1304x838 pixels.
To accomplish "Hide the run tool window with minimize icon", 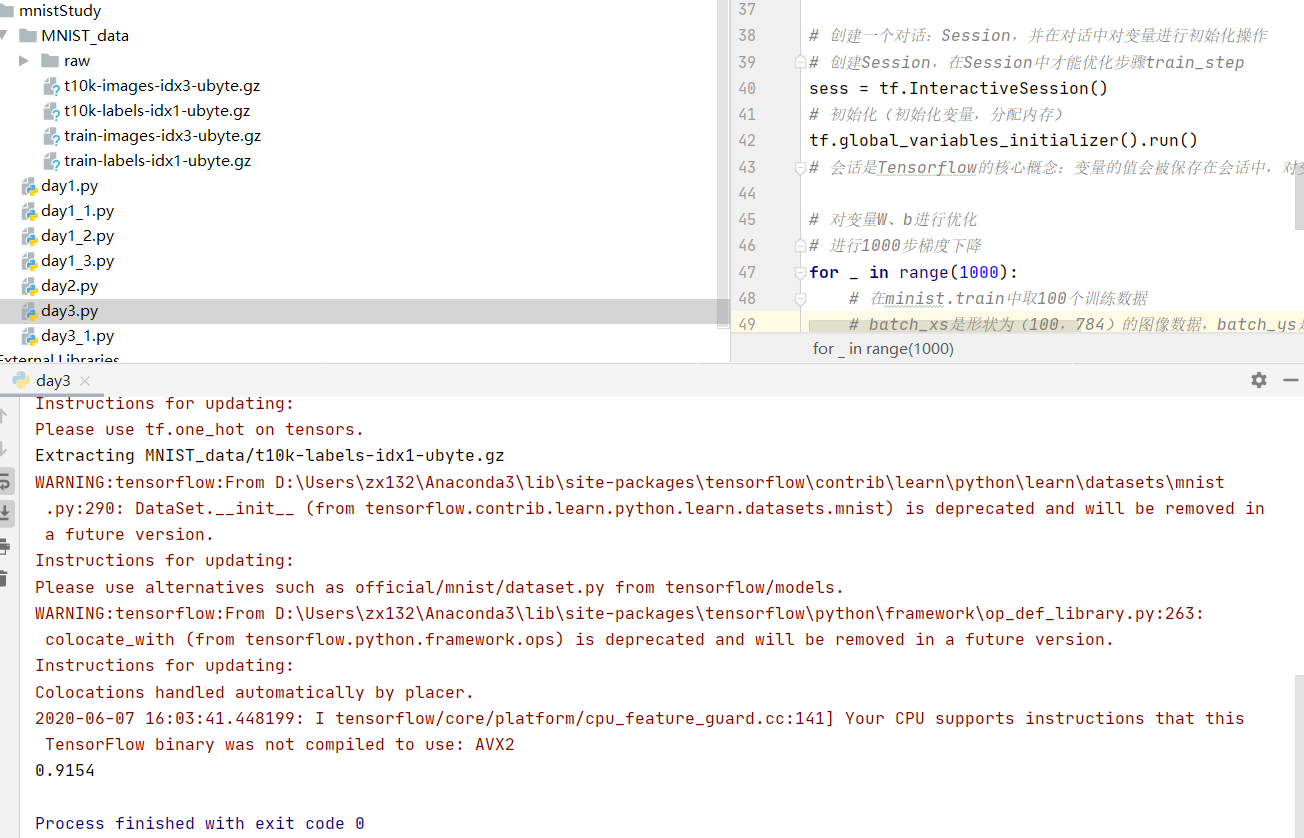I will pyautogui.click(x=1291, y=380).
